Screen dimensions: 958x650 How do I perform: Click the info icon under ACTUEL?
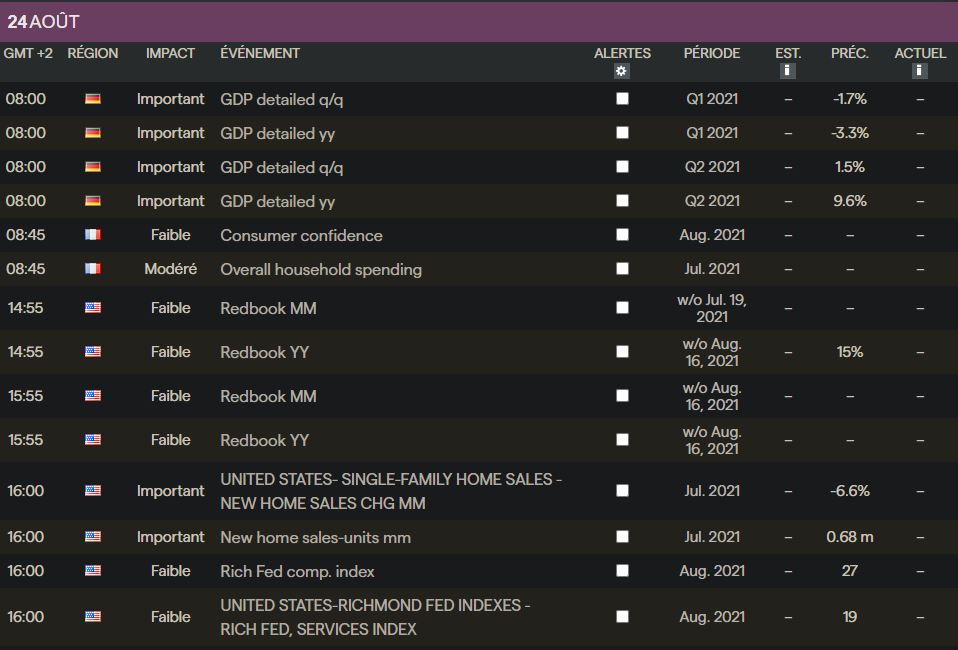point(919,71)
